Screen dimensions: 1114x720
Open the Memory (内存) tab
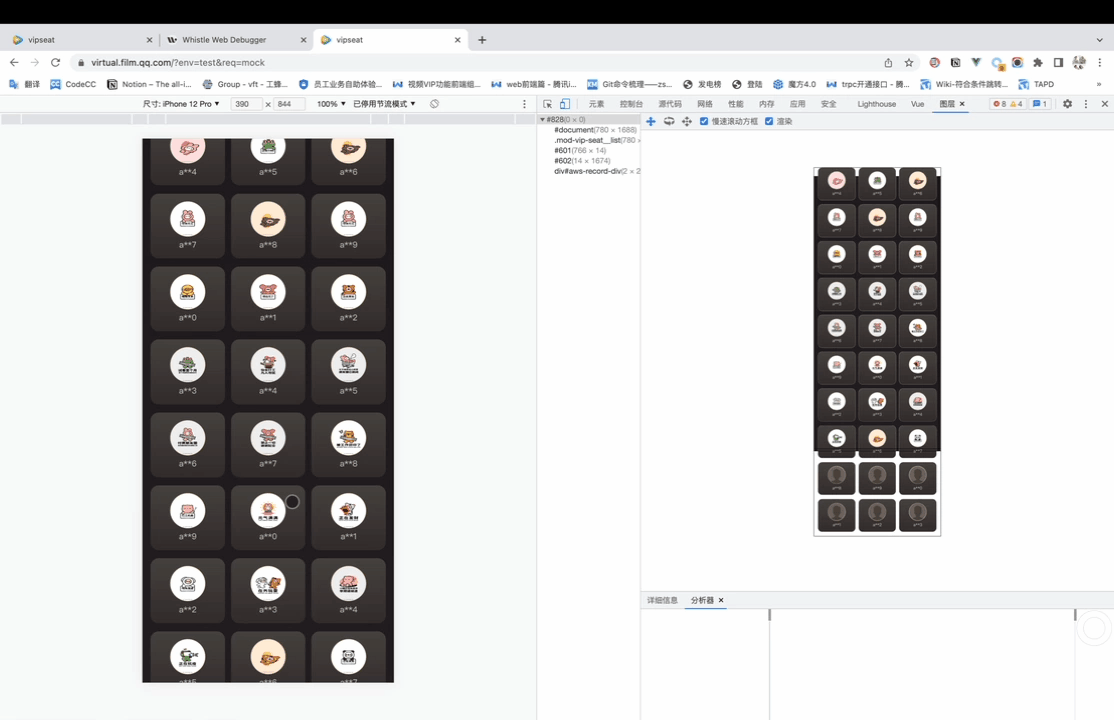[767, 104]
